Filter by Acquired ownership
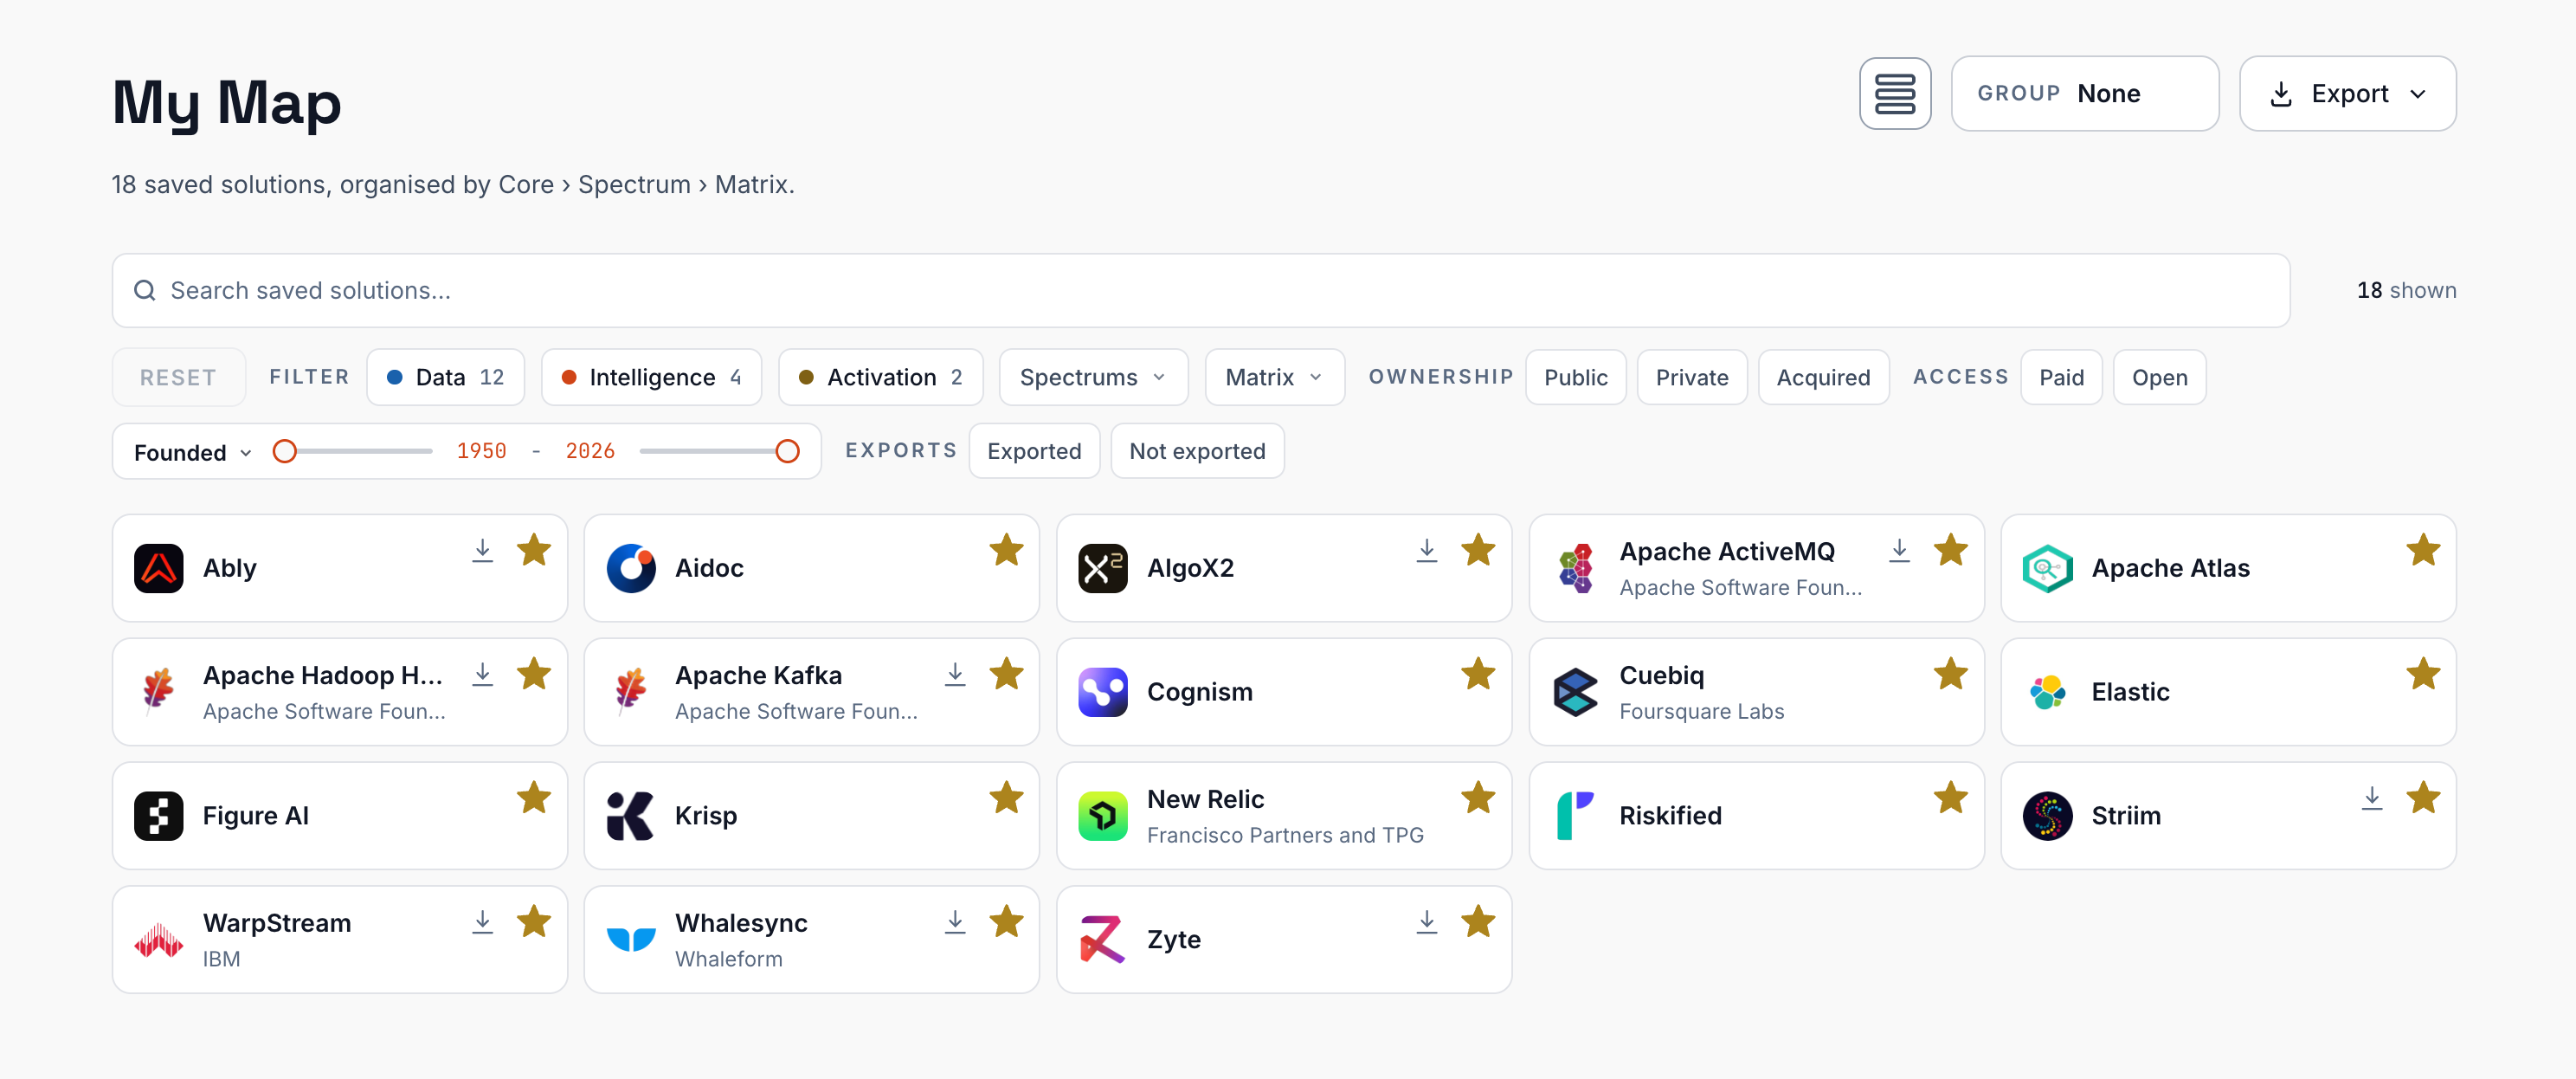The height and width of the screenshot is (1079, 2576). (1822, 378)
